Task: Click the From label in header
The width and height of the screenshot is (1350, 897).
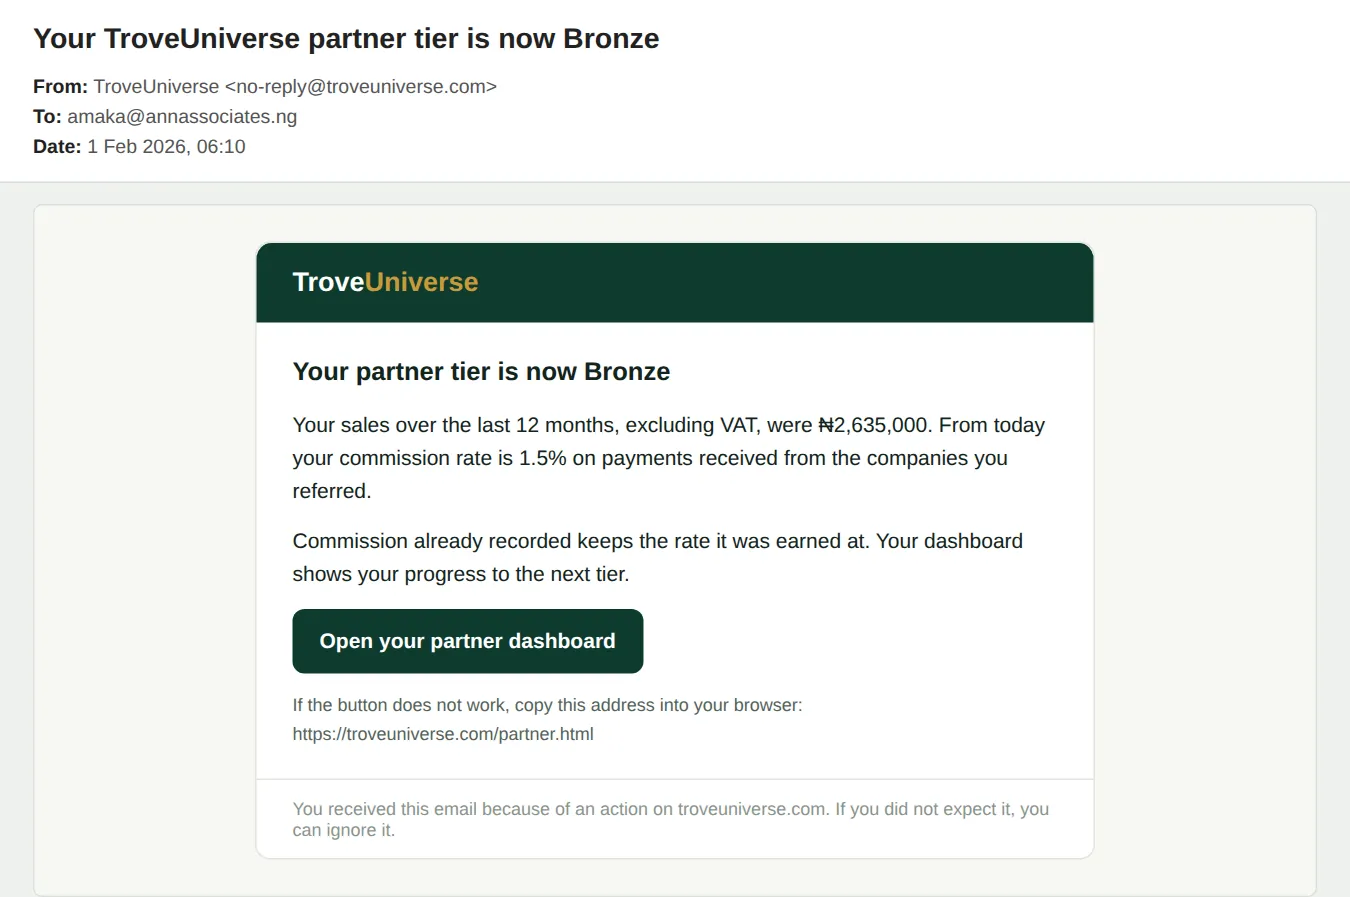Action: (x=60, y=87)
